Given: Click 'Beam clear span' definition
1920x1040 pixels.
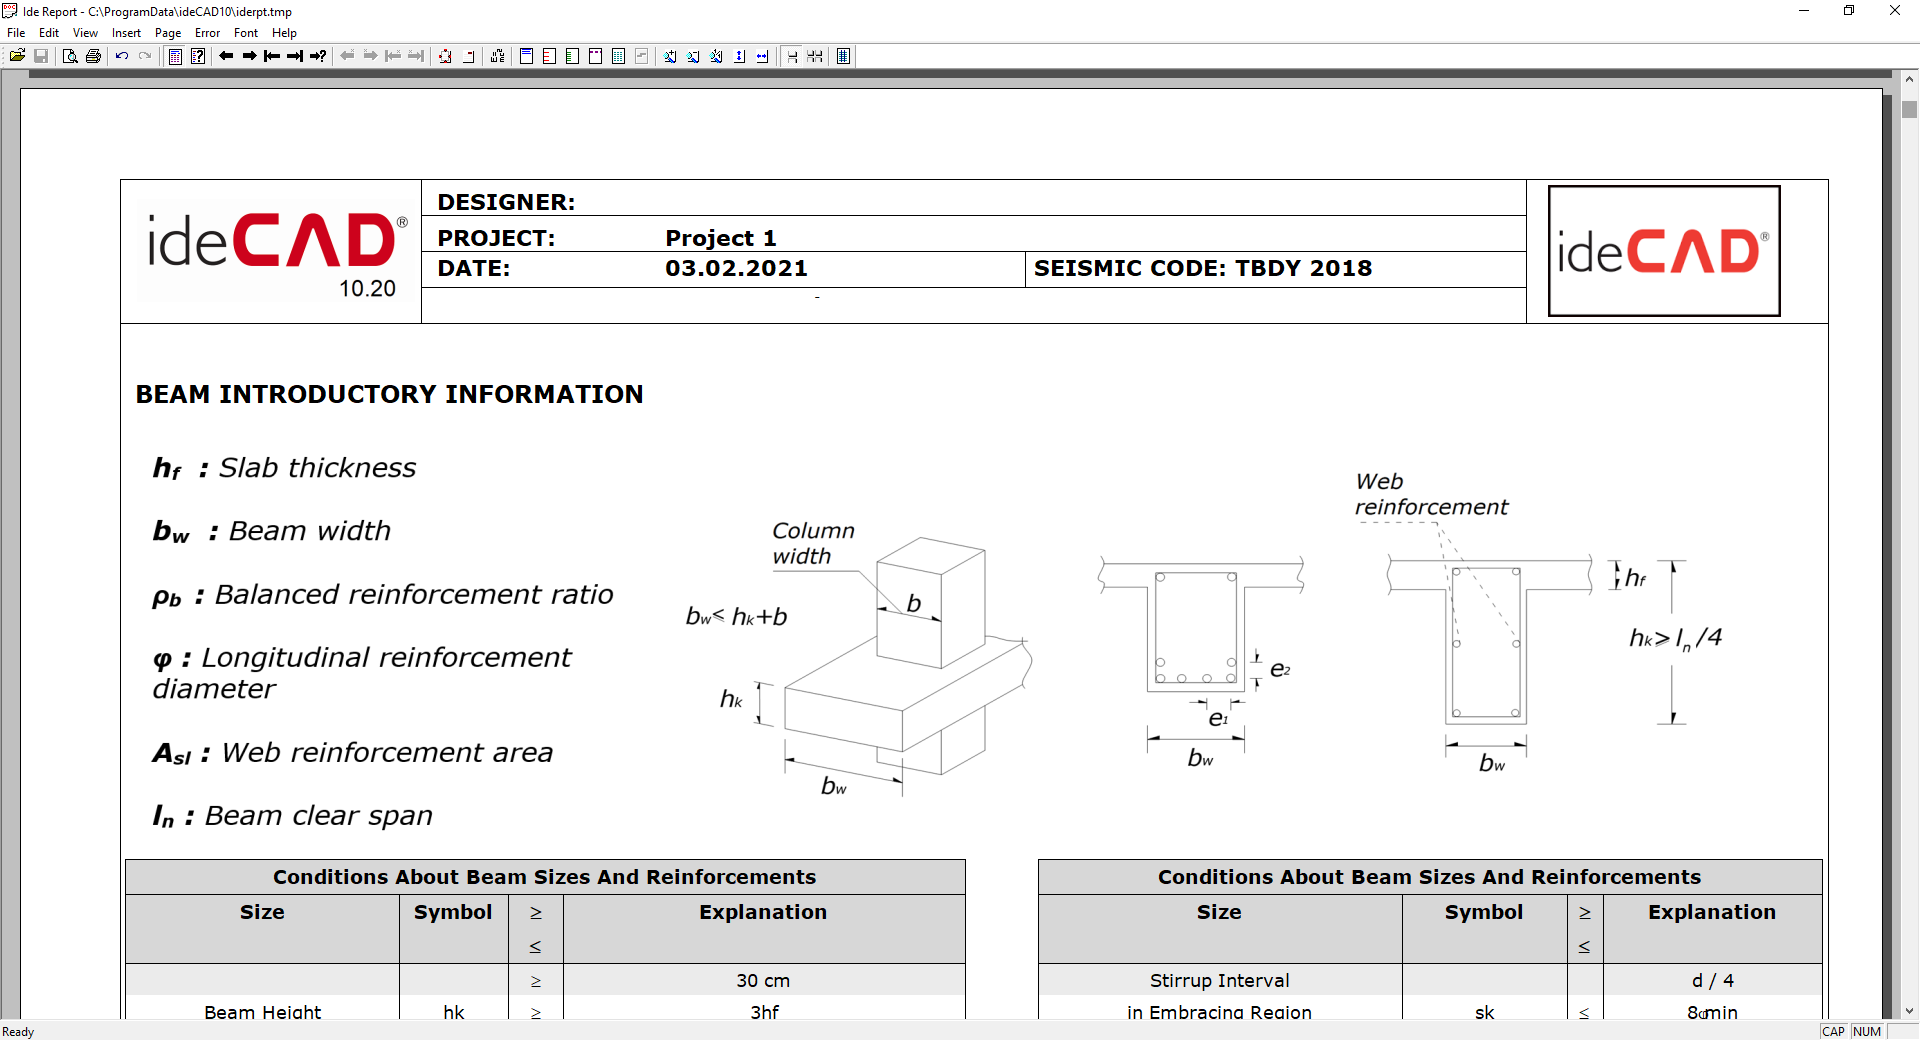Looking at the screenshot, I should click(x=292, y=816).
